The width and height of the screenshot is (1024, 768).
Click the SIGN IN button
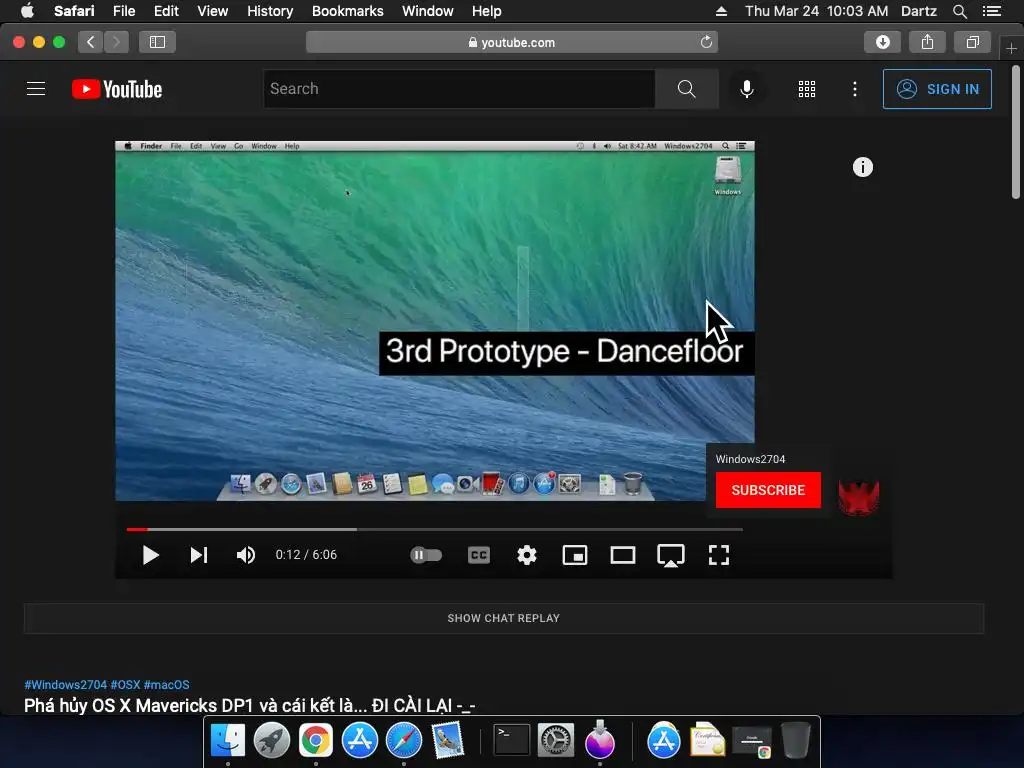[937, 89]
